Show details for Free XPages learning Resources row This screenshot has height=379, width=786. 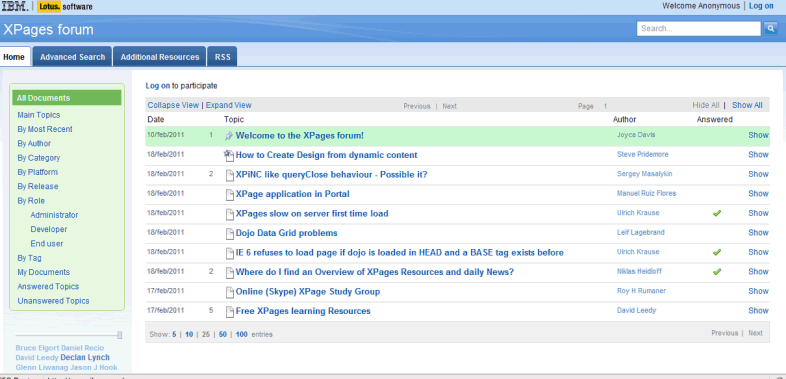point(758,311)
